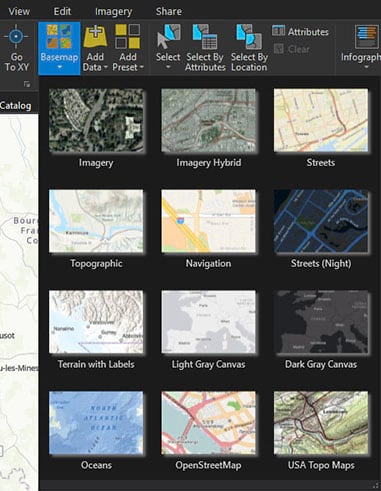Image resolution: width=381 pixels, height=491 pixels.
Task: Click the Add Data icon
Action: point(95,36)
